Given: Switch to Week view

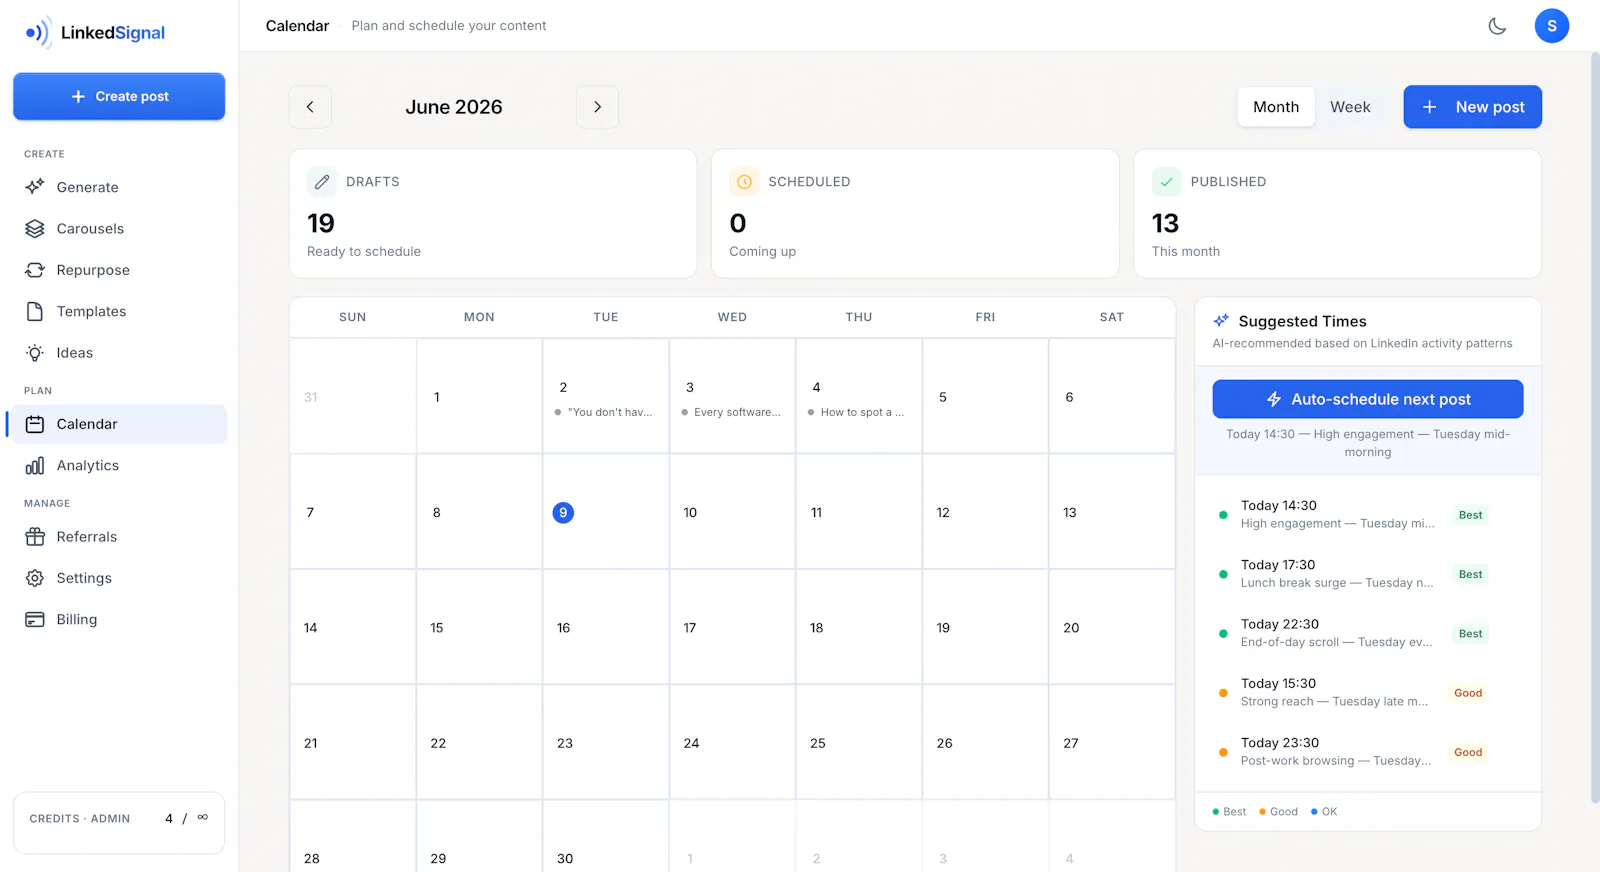Looking at the screenshot, I should coord(1350,107).
